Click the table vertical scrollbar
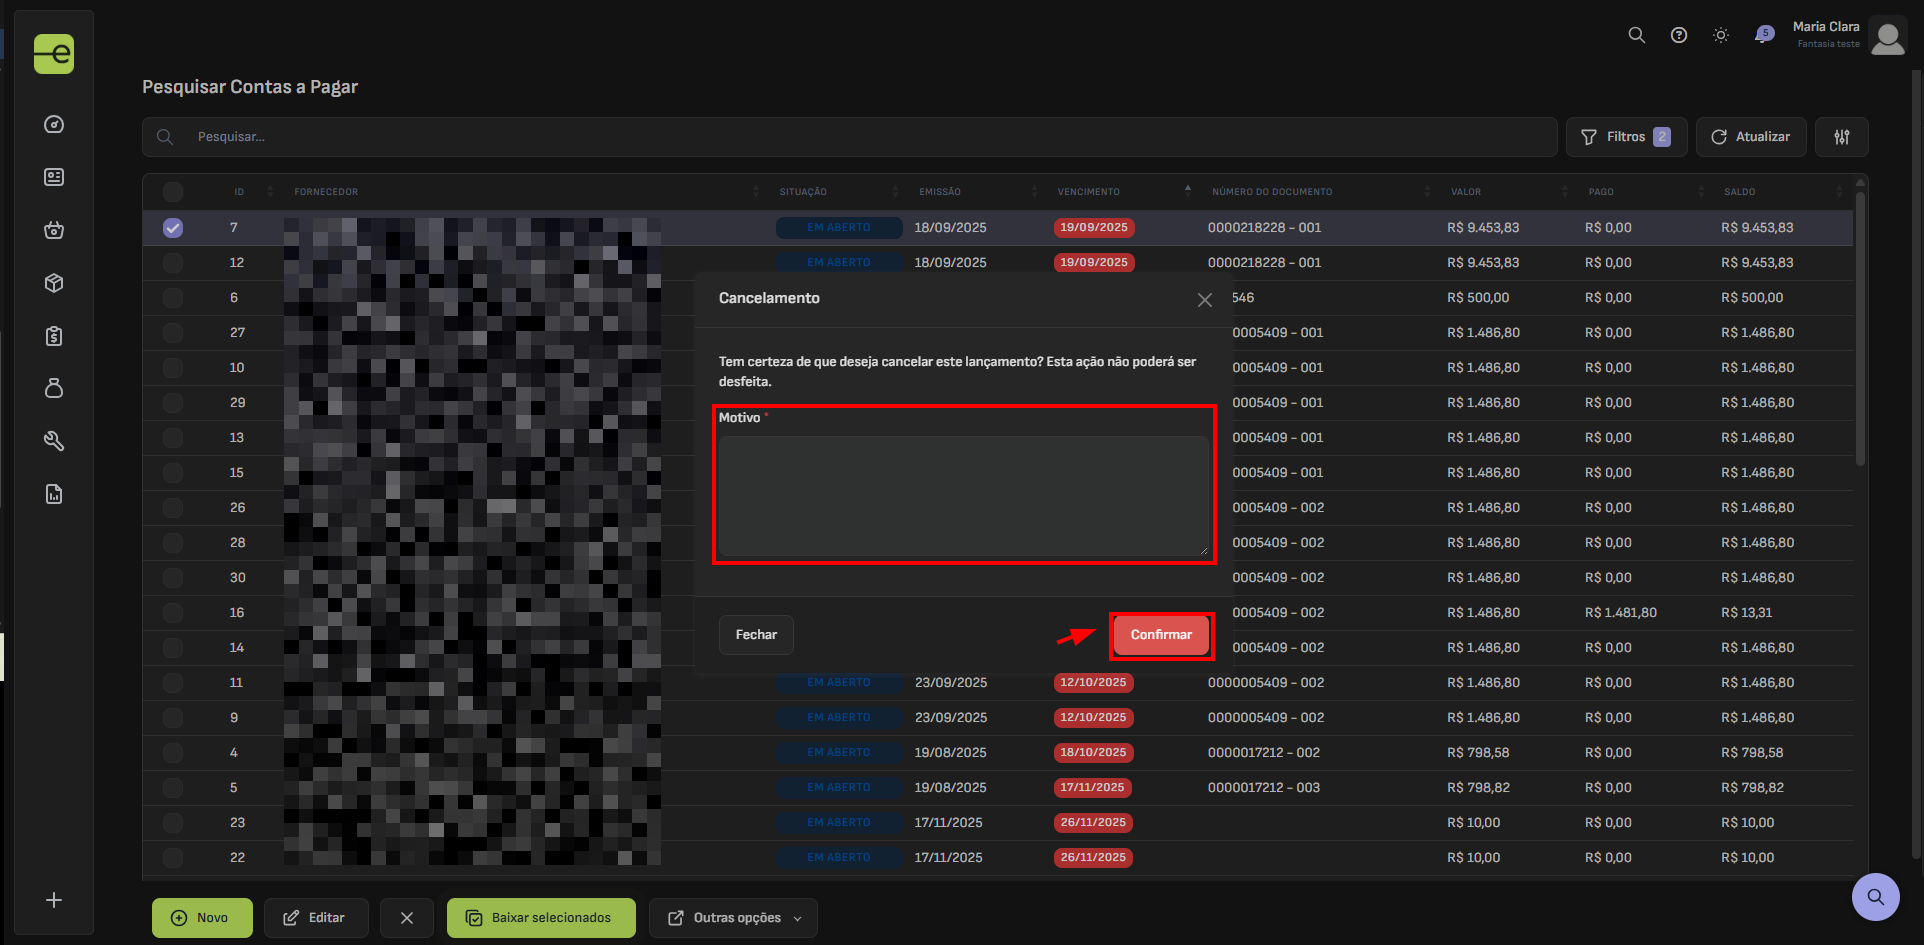The height and width of the screenshot is (945, 1924). click(x=1860, y=330)
